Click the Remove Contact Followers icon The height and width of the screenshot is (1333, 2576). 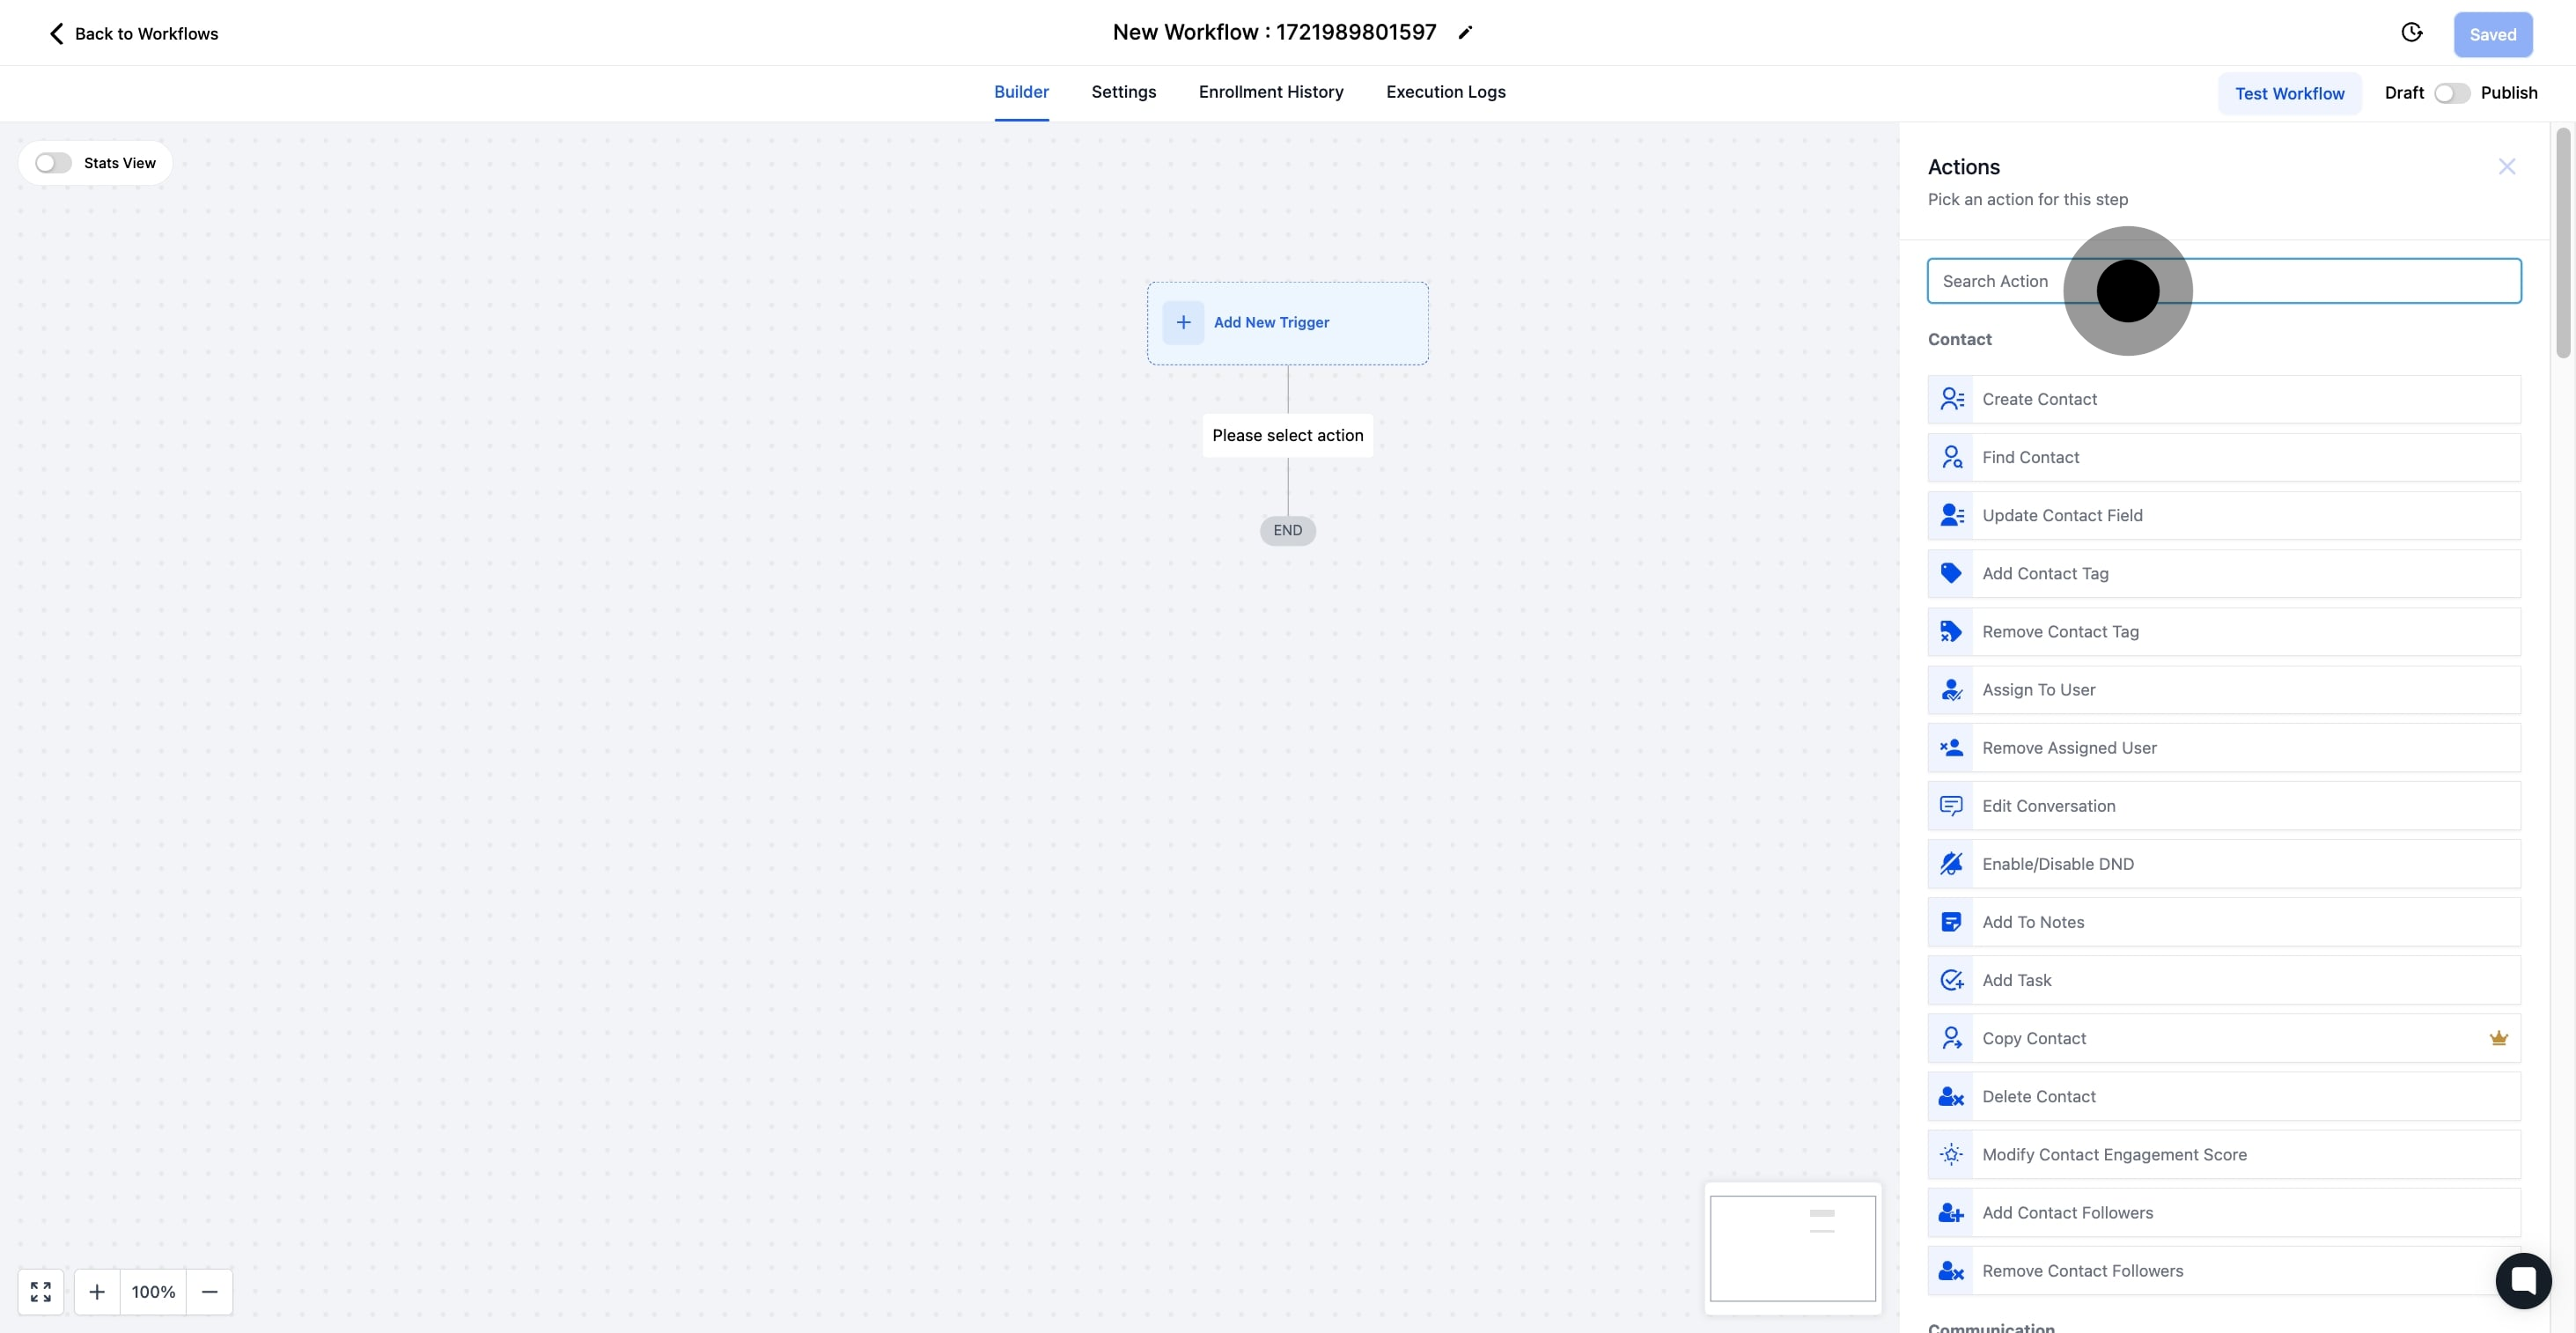coord(1951,1270)
